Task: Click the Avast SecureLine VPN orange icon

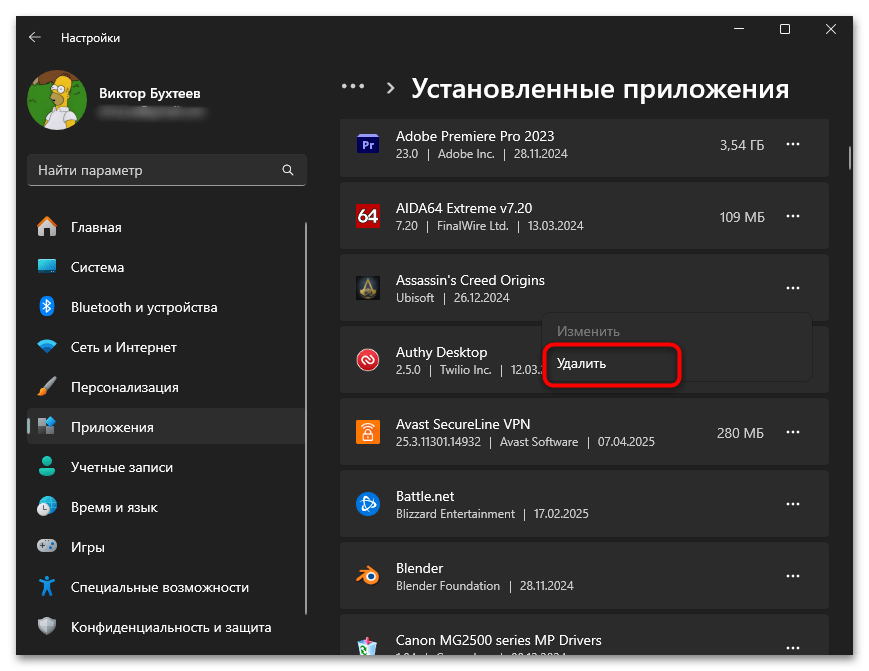Action: [368, 432]
